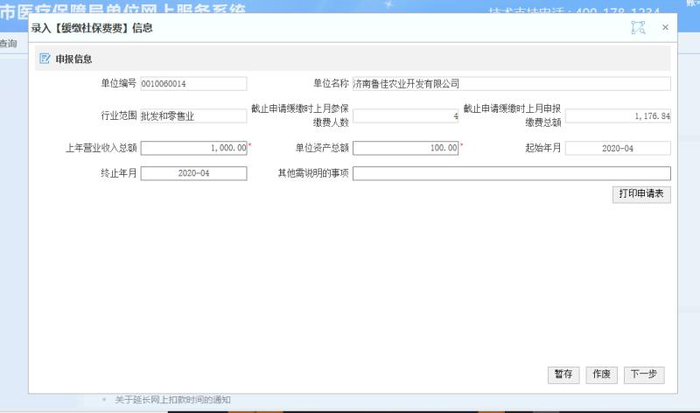This screenshot has width=700, height=413.
Task: Focus the 上年营业收入总额 input
Action: pyautogui.click(x=194, y=148)
